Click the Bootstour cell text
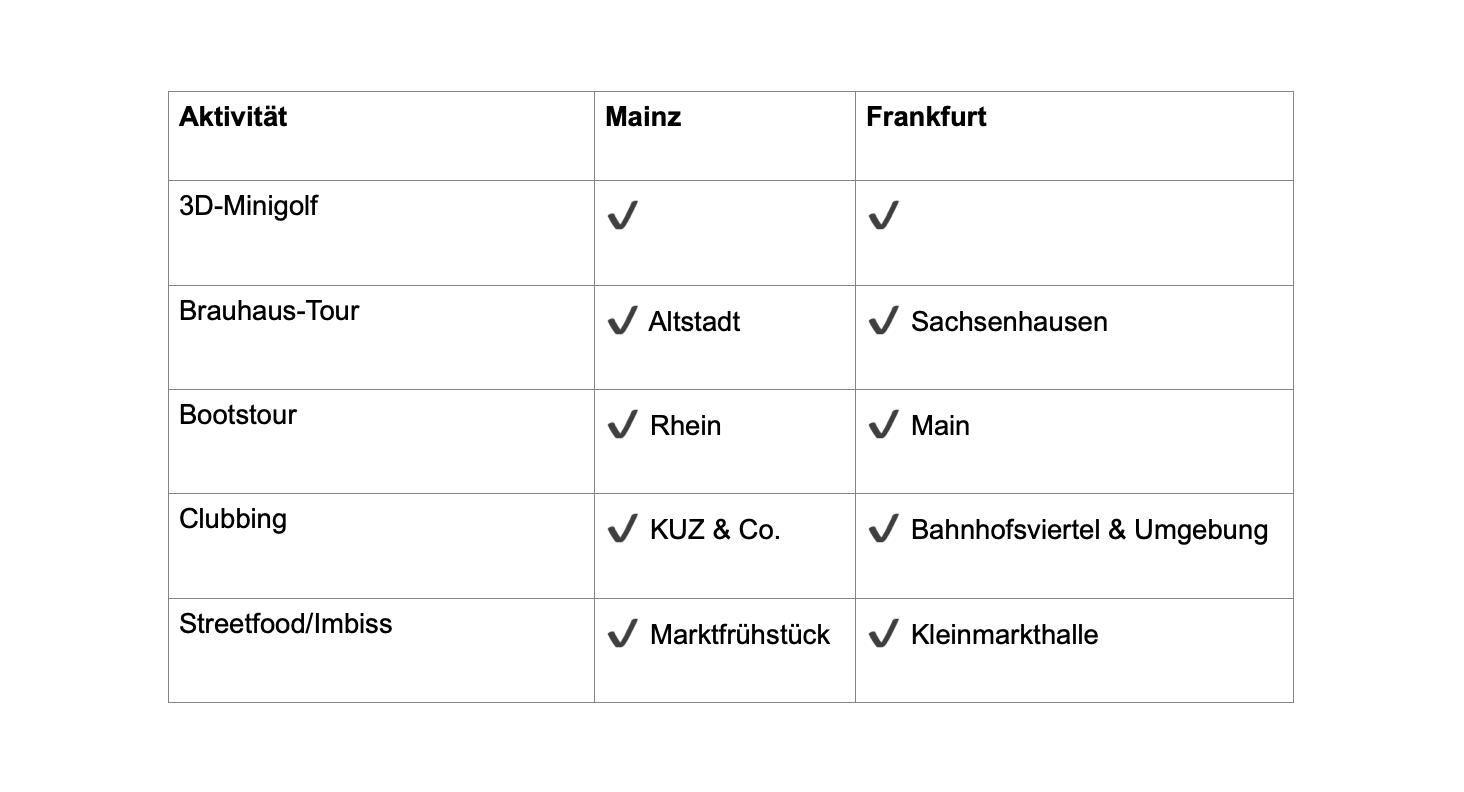 tap(237, 415)
